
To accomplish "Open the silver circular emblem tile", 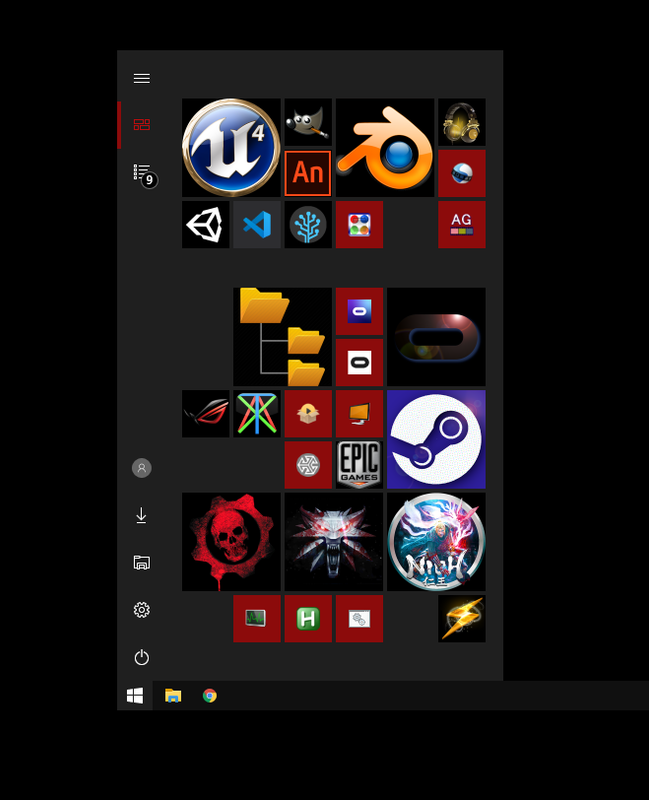I will click(x=308, y=465).
